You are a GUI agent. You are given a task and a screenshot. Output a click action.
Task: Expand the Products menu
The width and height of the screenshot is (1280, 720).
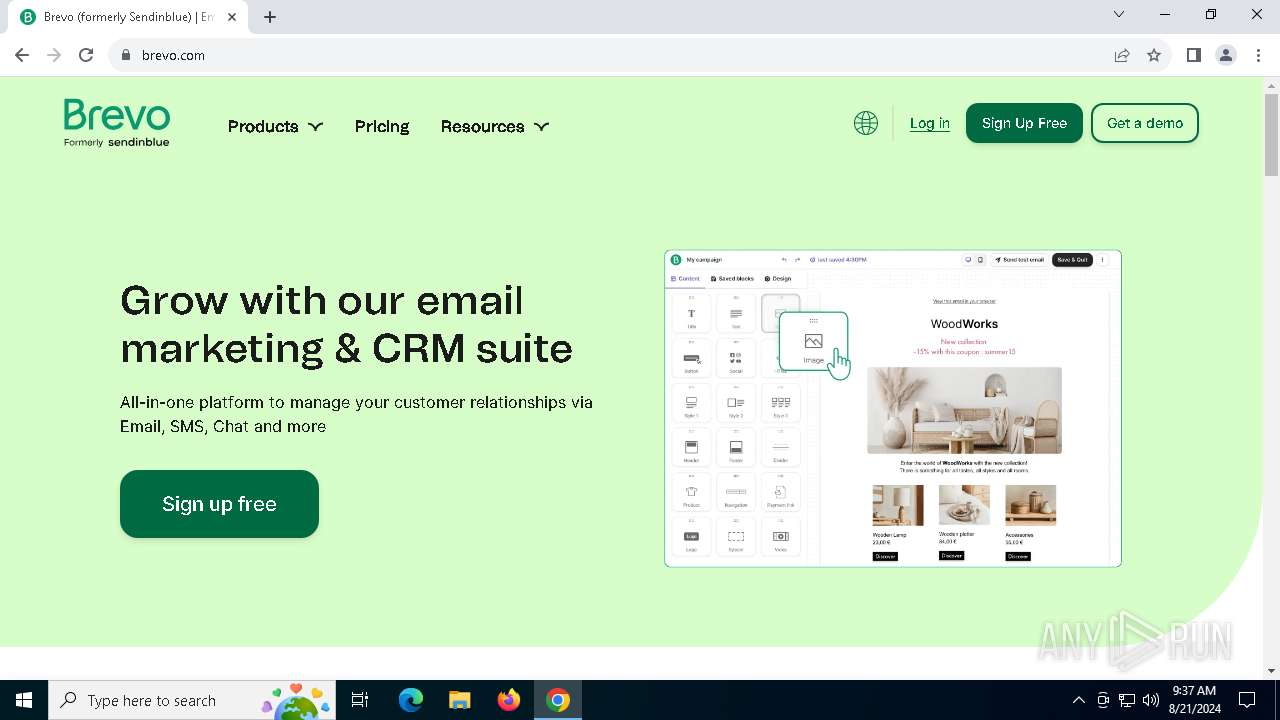(275, 126)
